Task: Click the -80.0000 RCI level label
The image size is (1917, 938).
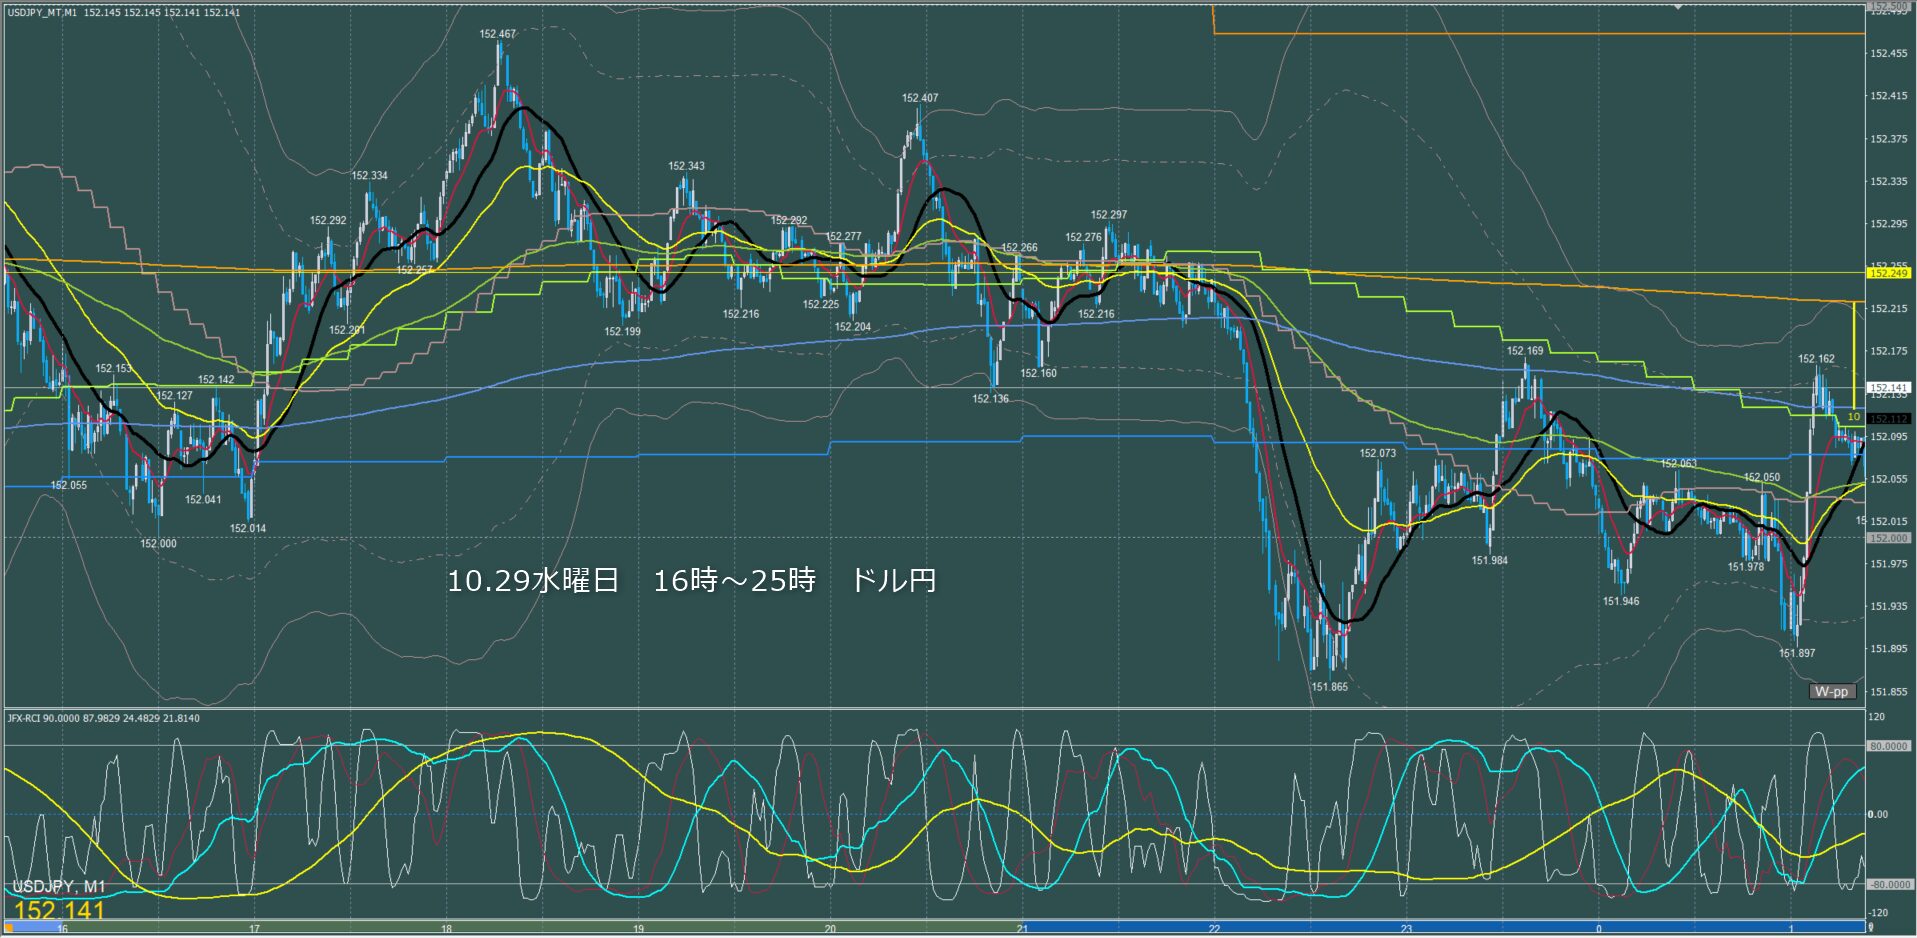Action: click(x=1888, y=885)
